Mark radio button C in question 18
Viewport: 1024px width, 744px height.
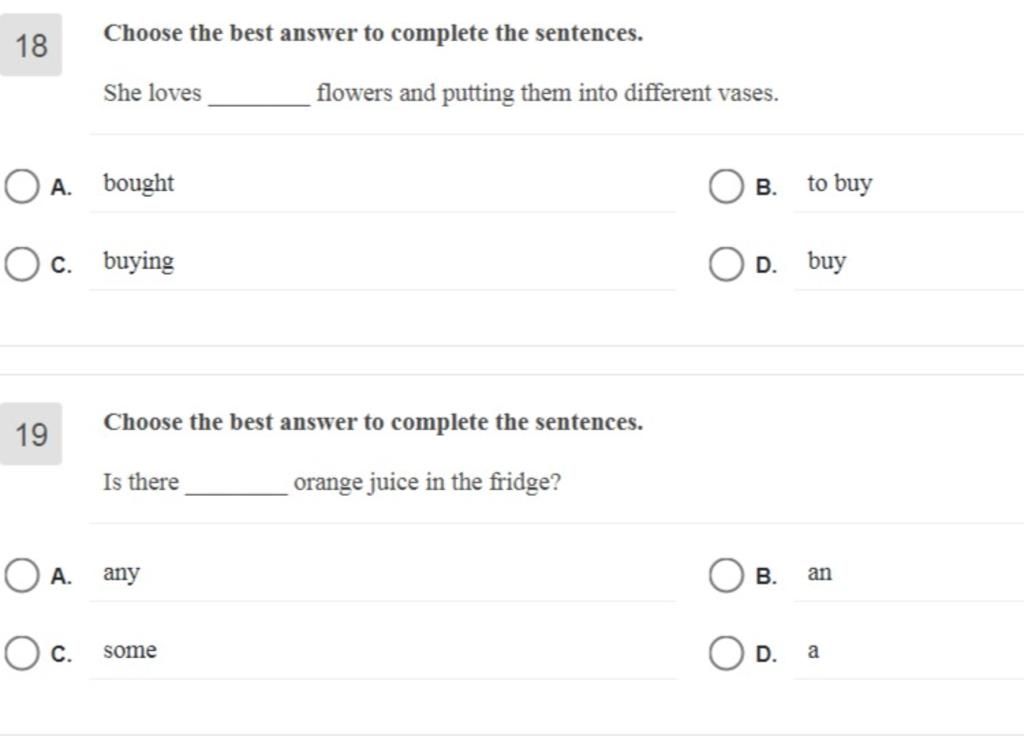coord(21,265)
